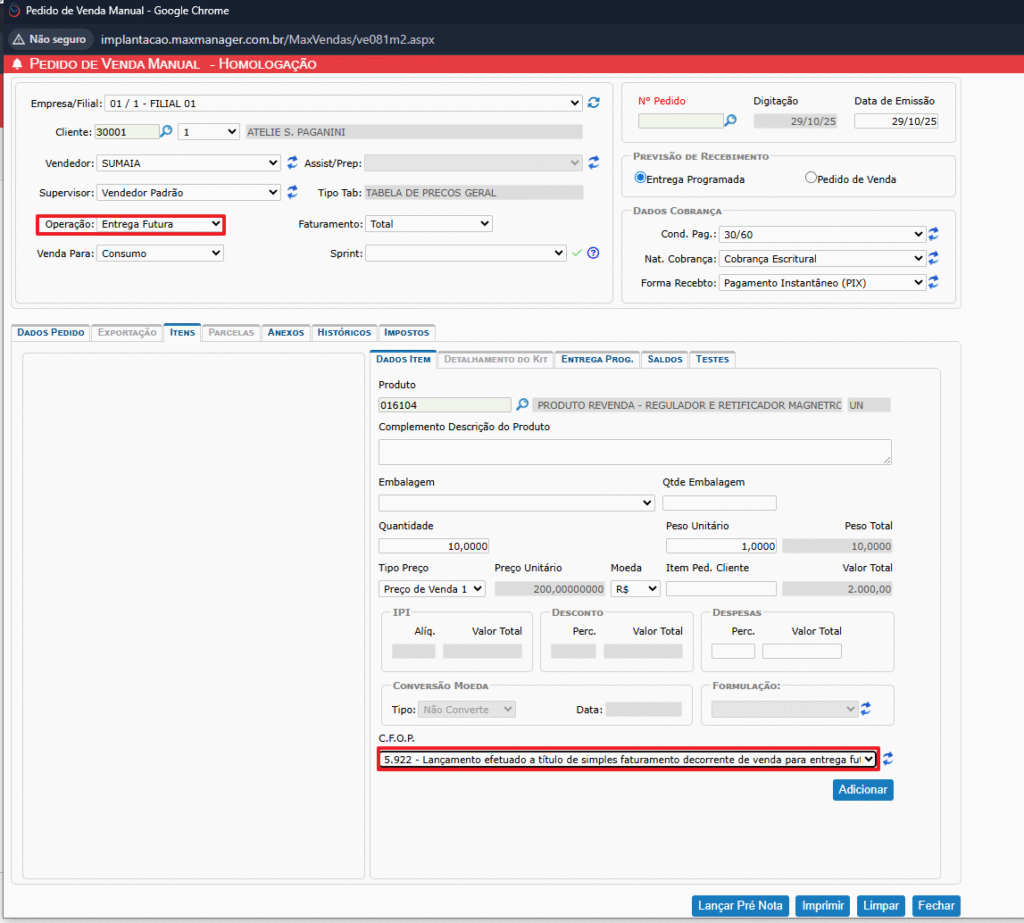The image size is (1024, 923).
Task: Click the magnifier search icon beside Cliente
Action: [x=167, y=131]
